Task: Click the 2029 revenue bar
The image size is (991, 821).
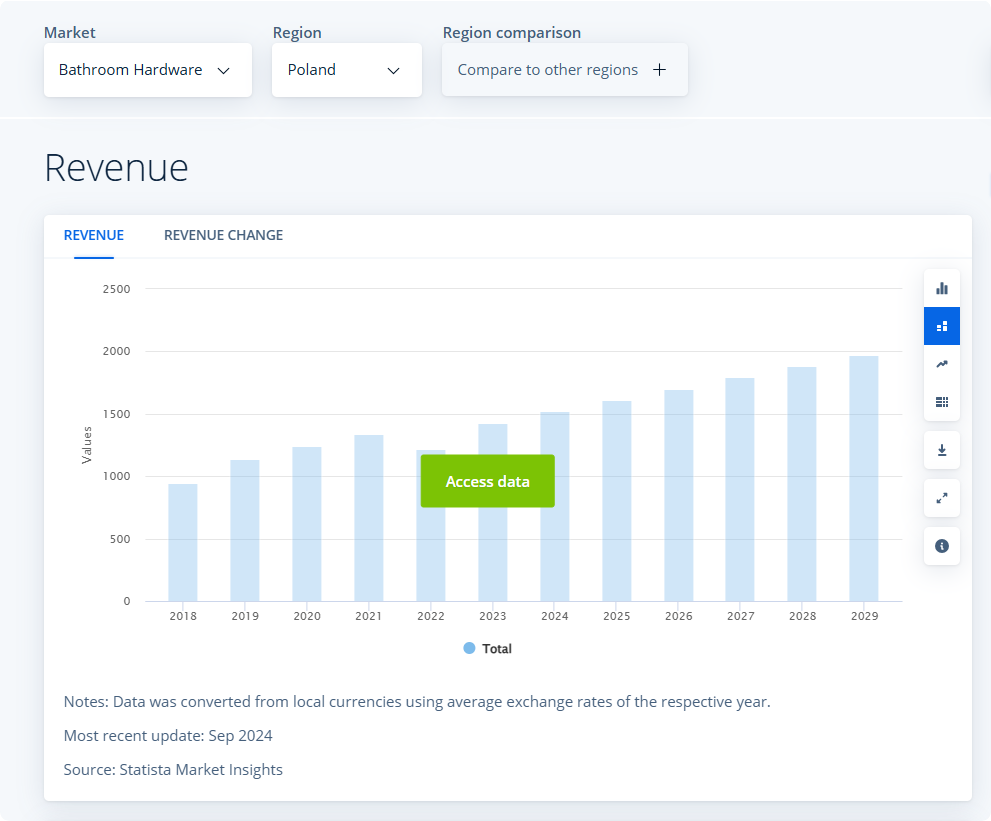Action: (863, 479)
